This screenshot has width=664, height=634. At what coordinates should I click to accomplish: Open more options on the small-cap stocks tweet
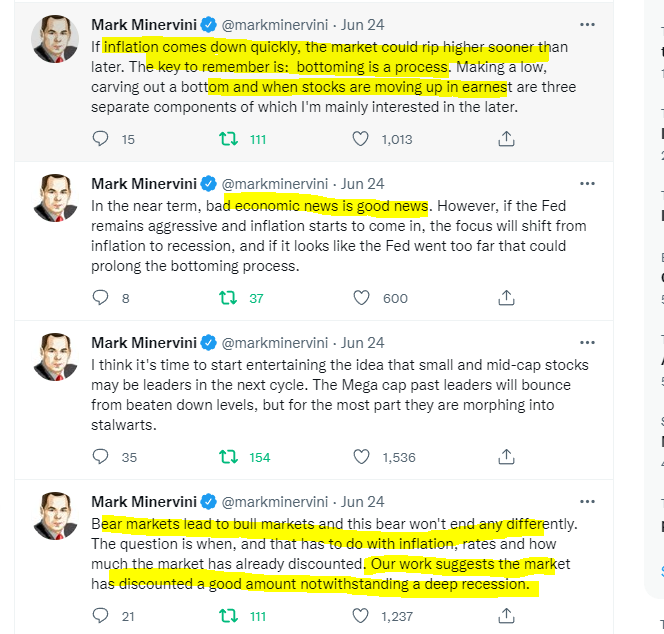coord(588,342)
